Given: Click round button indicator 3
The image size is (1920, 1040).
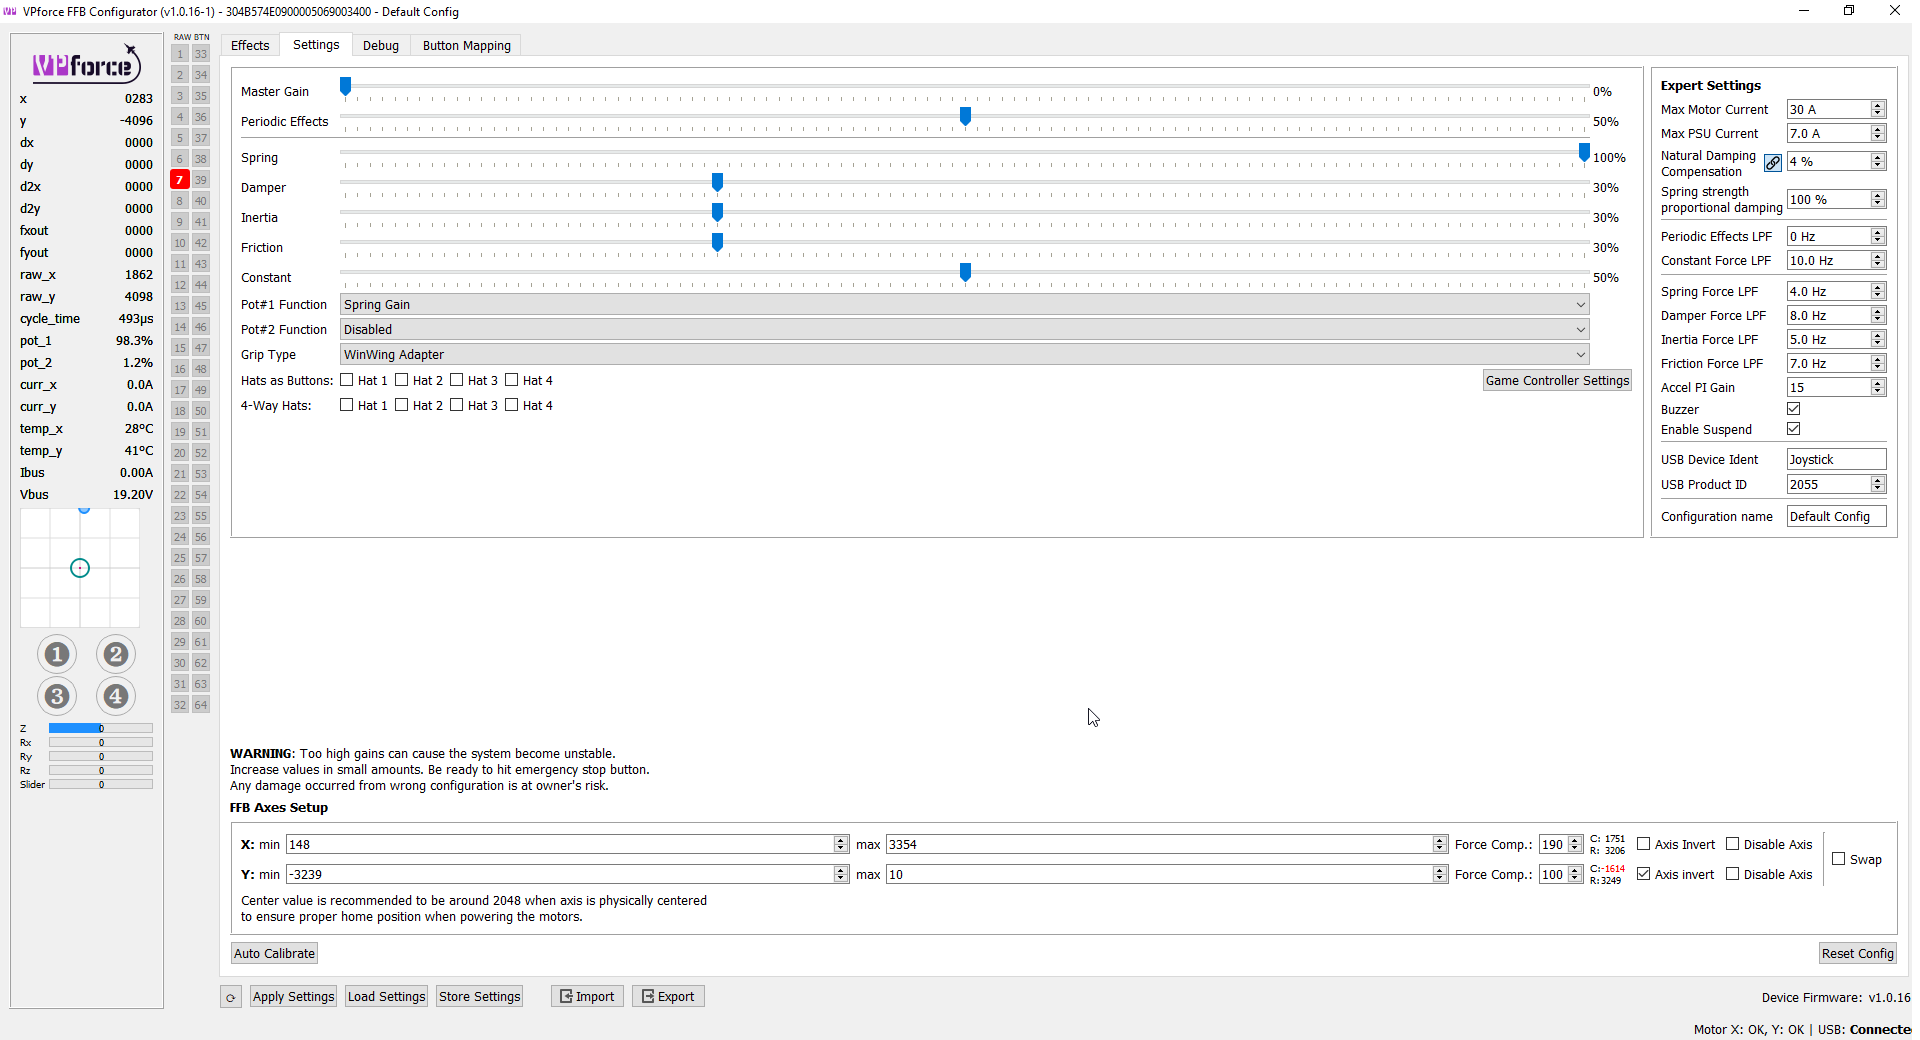Looking at the screenshot, I should (x=57, y=696).
